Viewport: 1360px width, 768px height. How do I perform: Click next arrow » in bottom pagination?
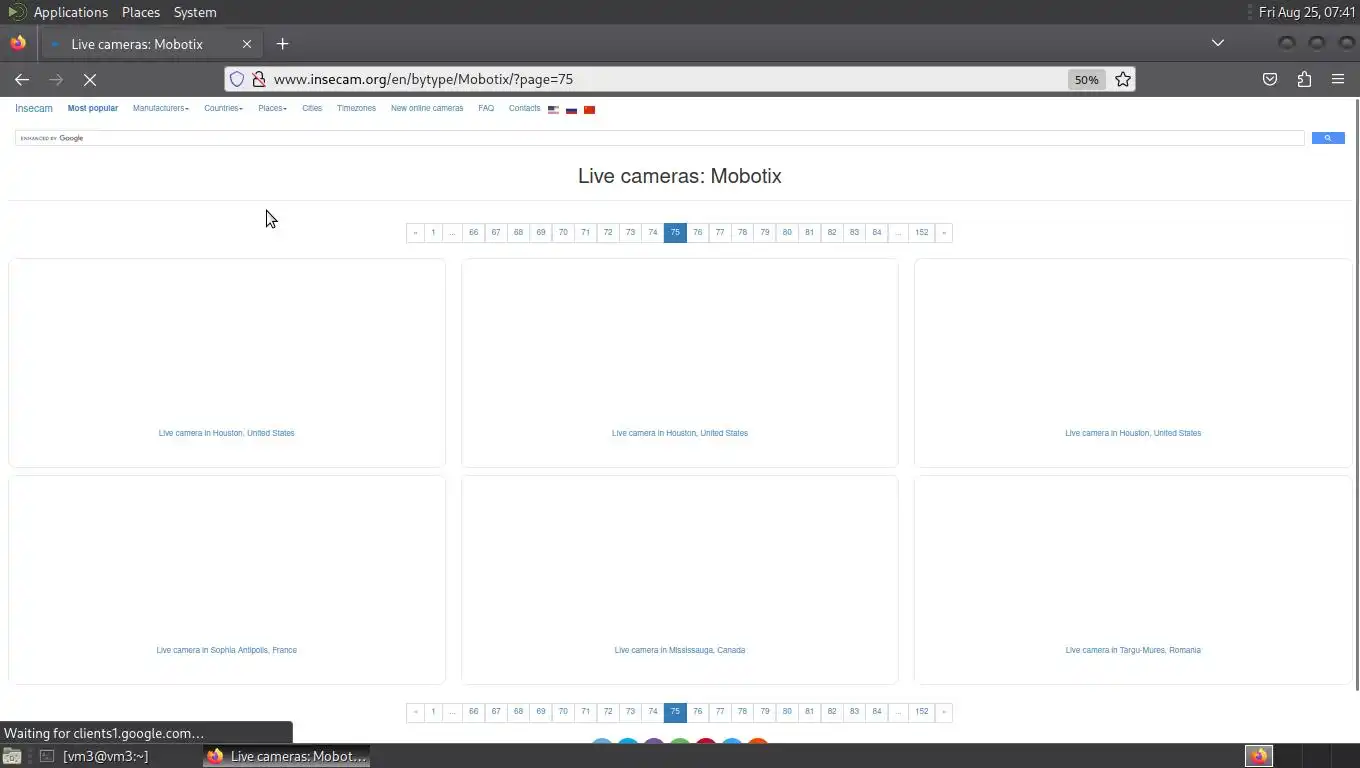pyautogui.click(x=944, y=712)
